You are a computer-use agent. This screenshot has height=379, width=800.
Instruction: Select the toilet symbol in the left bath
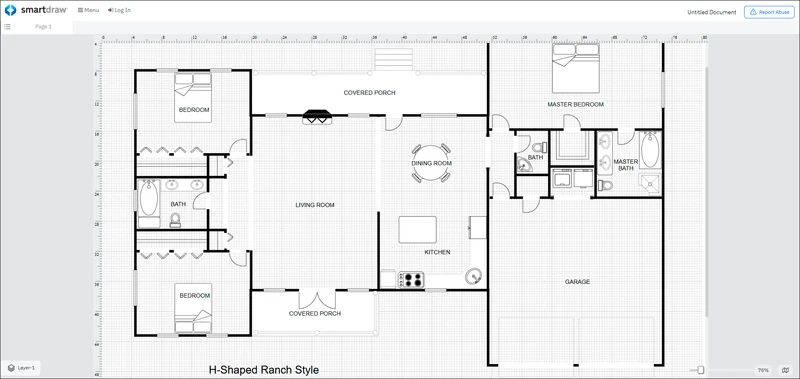tap(176, 220)
